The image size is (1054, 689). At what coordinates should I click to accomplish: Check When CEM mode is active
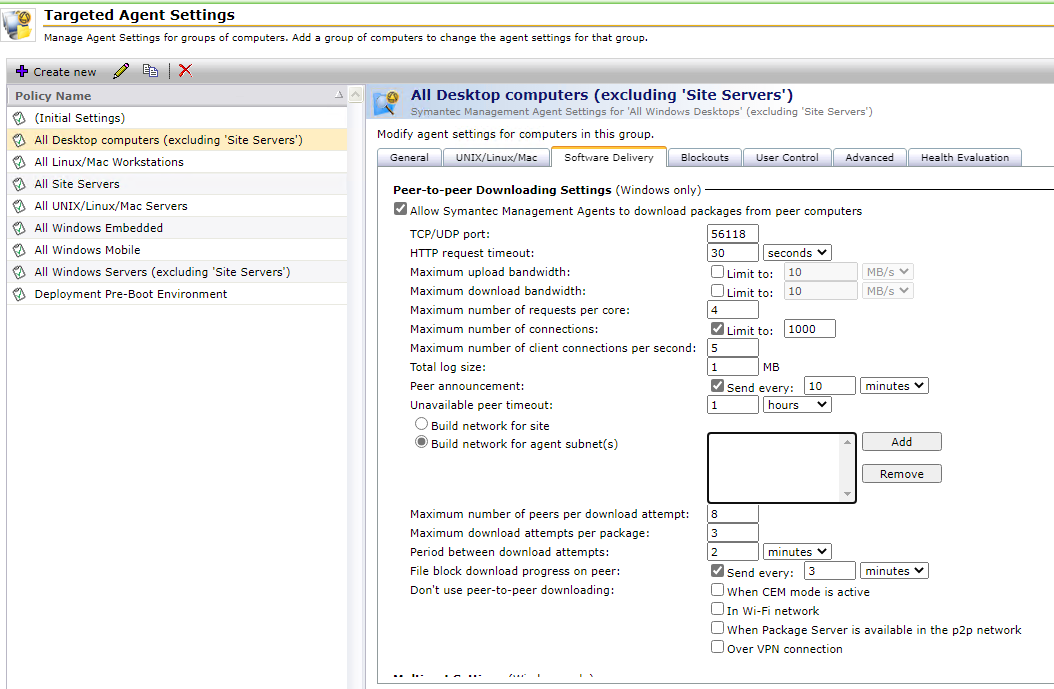[717, 590]
